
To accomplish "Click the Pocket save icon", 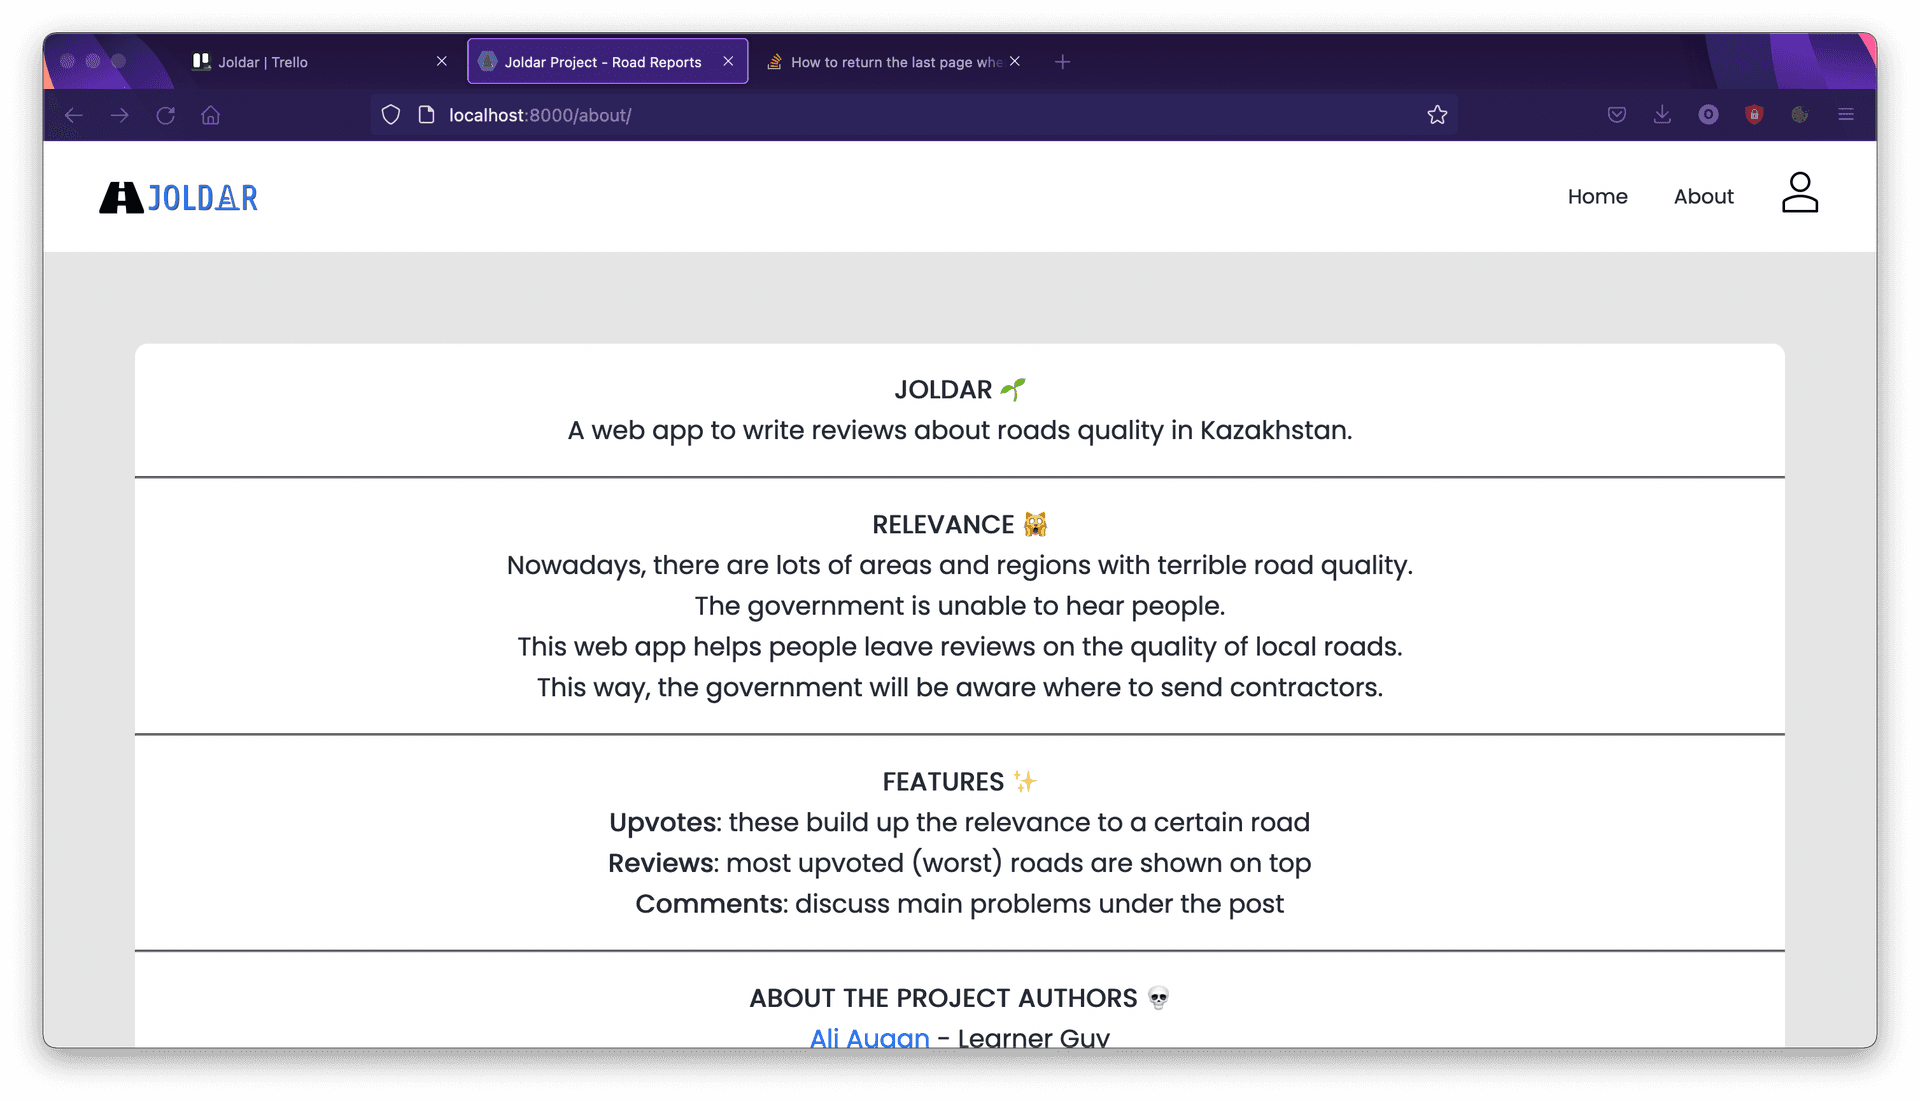I will tap(1616, 115).
